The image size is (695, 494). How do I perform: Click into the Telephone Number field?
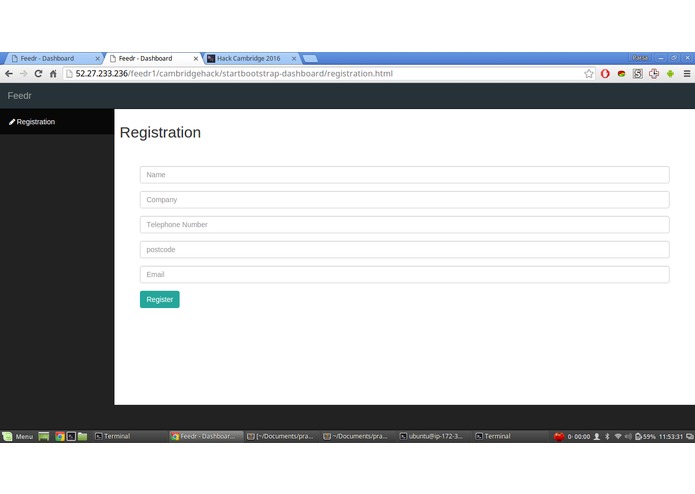point(405,225)
